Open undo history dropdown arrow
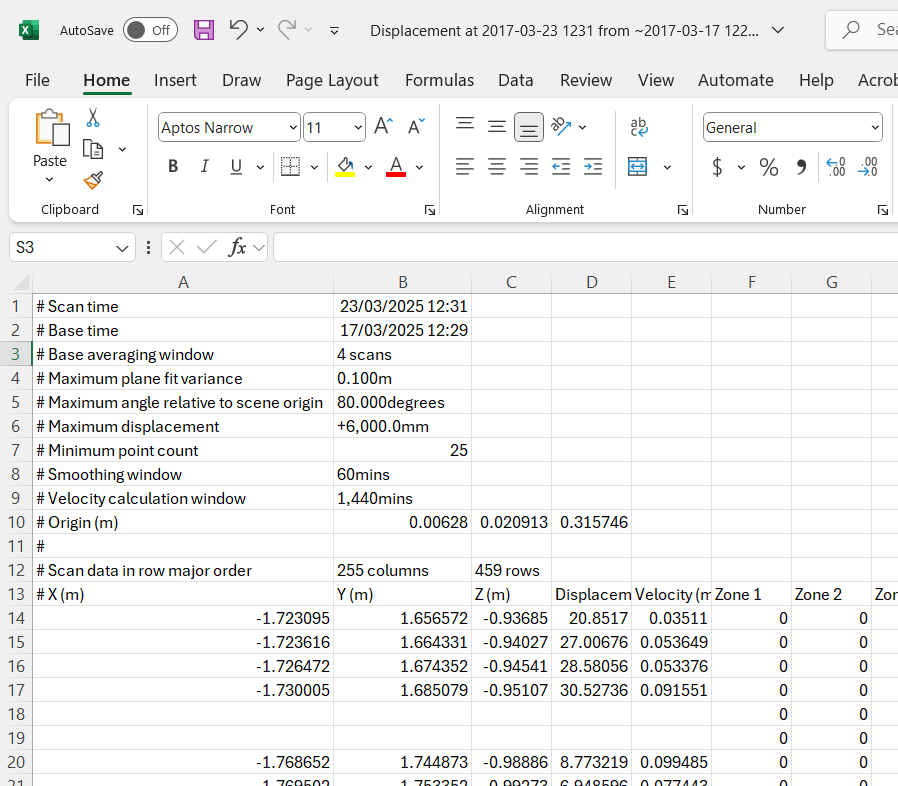 point(260,29)
